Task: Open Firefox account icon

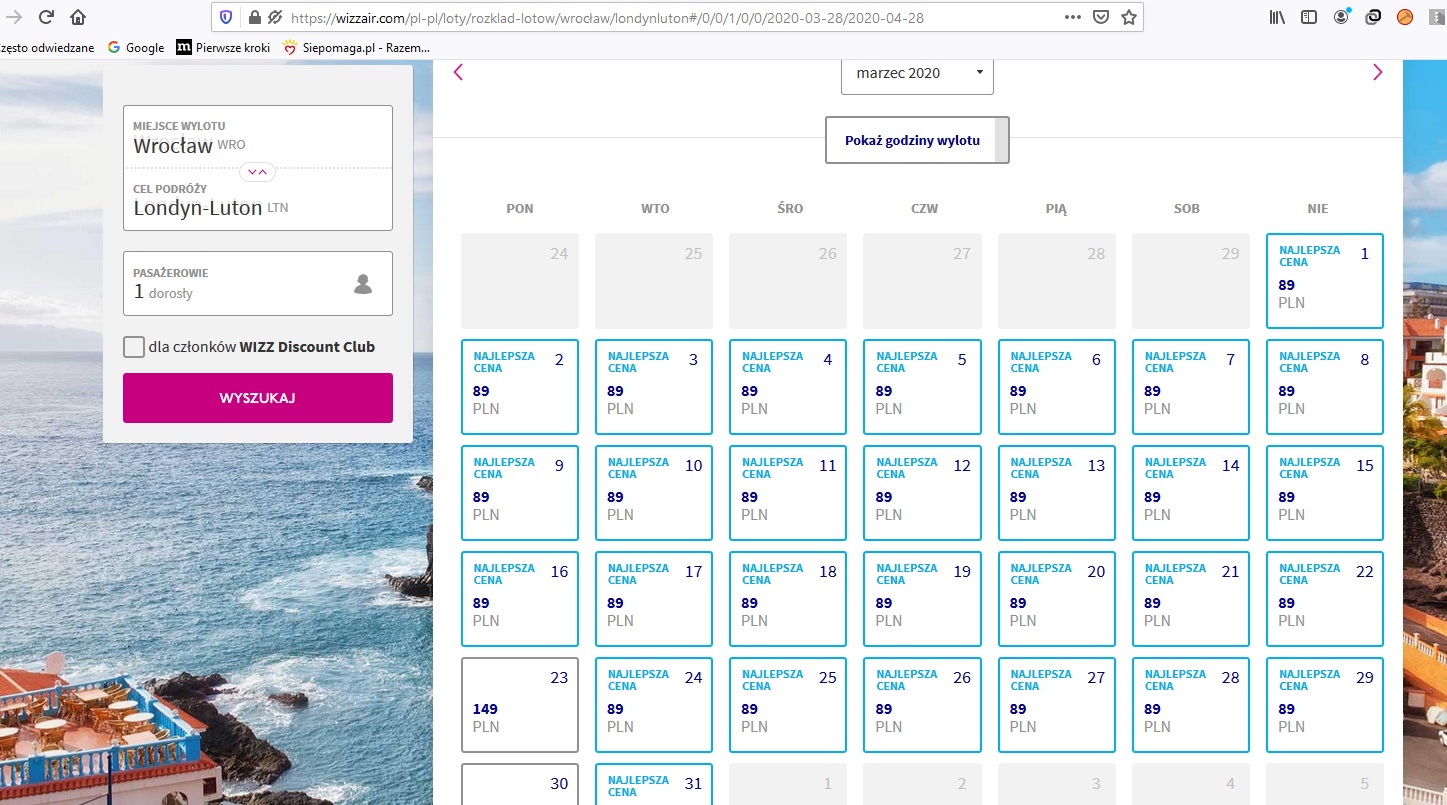Action: pos(1342,17)
